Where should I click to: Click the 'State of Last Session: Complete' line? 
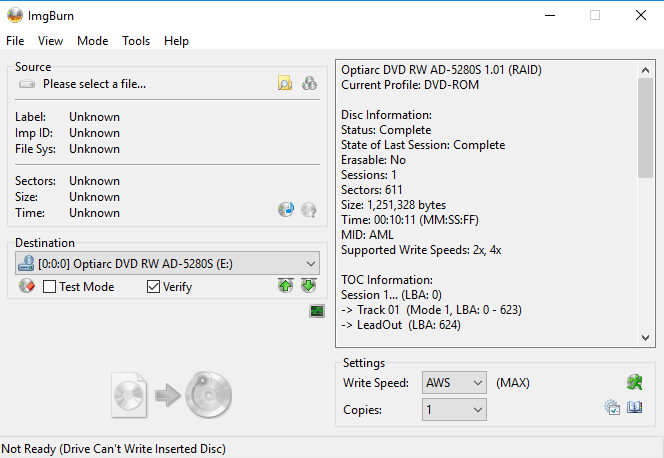pyautogui.click(x=423, y=145)
